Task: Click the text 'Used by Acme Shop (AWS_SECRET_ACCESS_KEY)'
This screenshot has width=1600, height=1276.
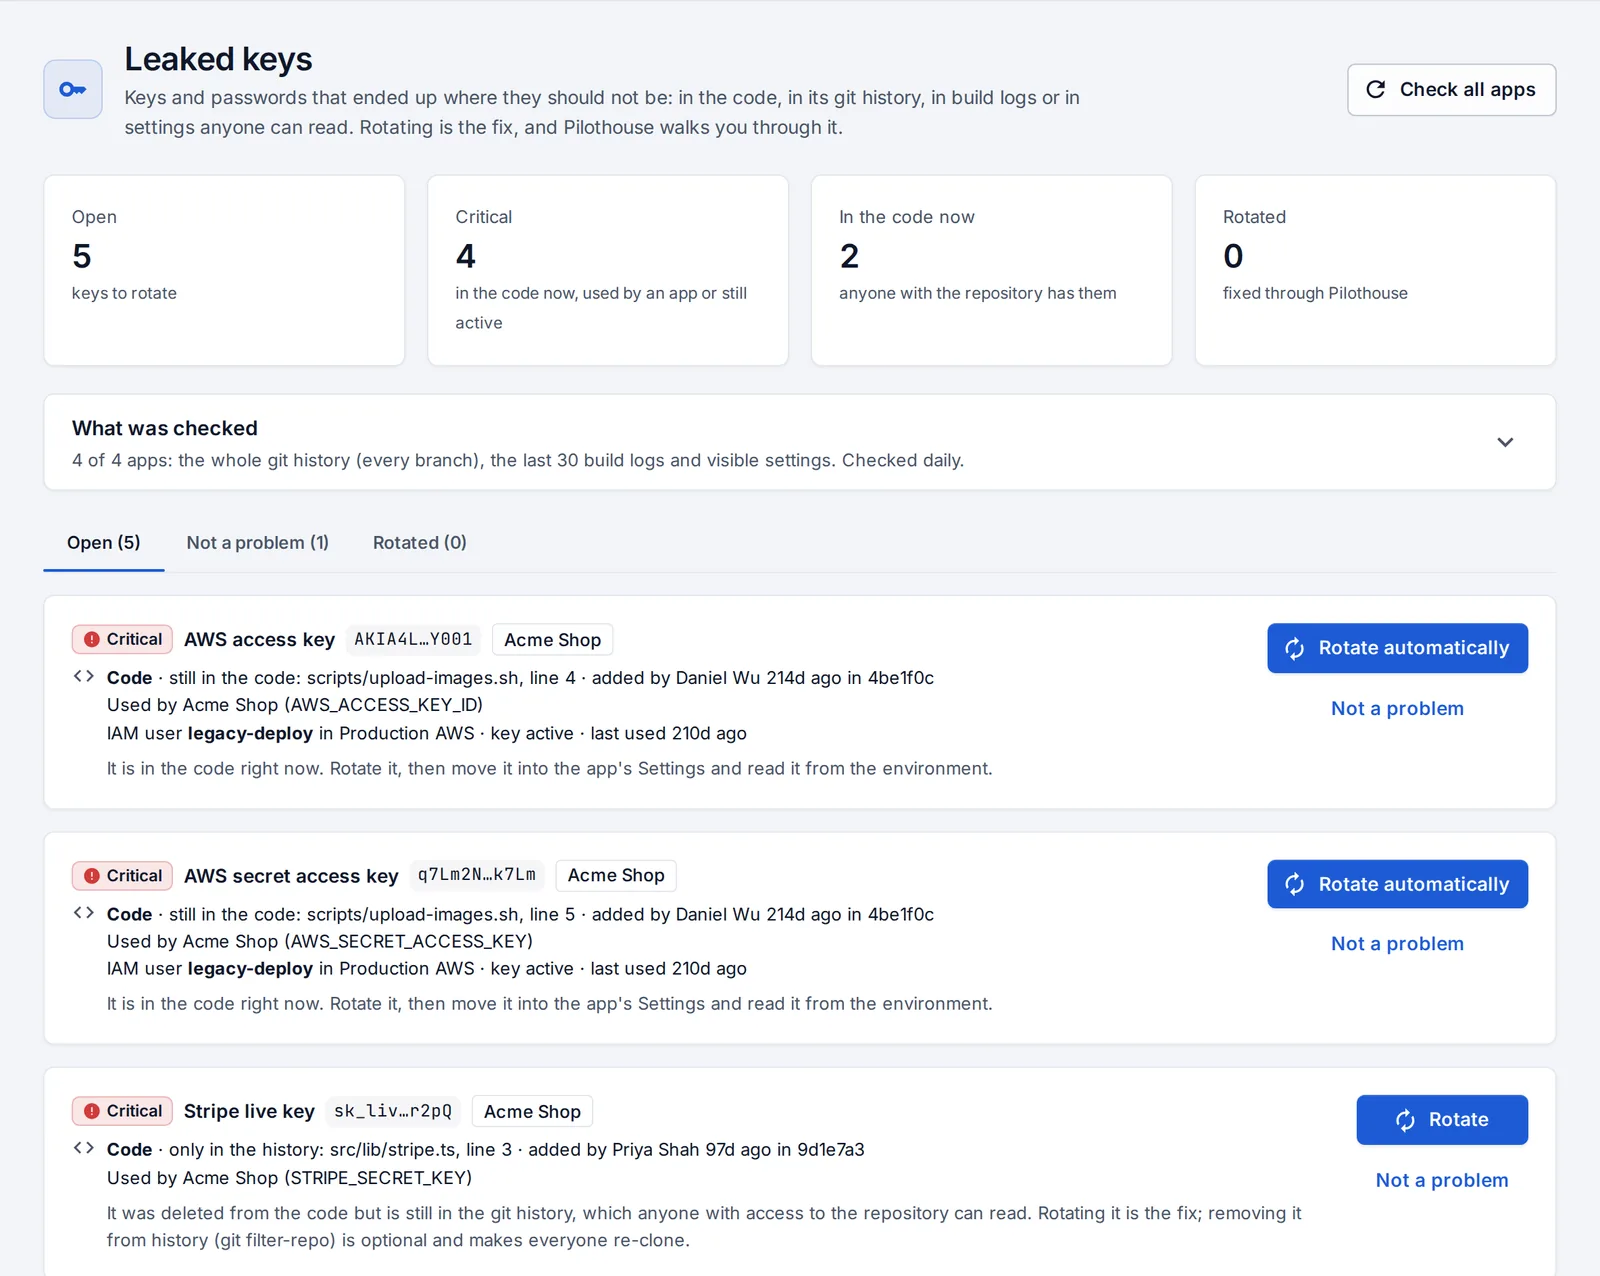Action: [x=320, y=941]
